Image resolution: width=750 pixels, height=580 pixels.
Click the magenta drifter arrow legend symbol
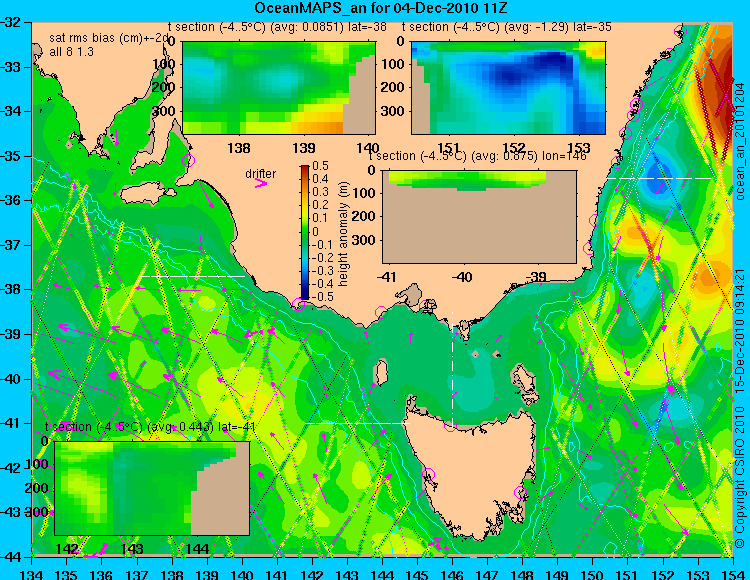(260, 183)
